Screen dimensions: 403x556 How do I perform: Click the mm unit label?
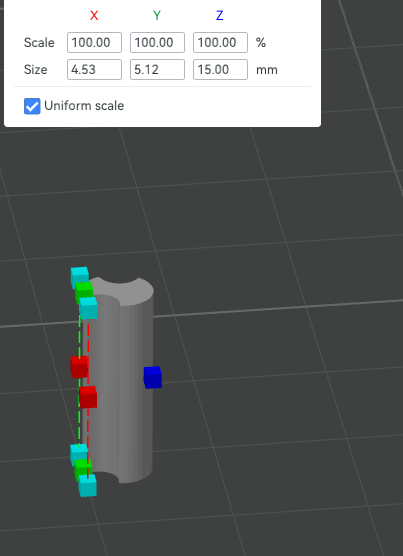pyautogui.click(x=267, y=70)
